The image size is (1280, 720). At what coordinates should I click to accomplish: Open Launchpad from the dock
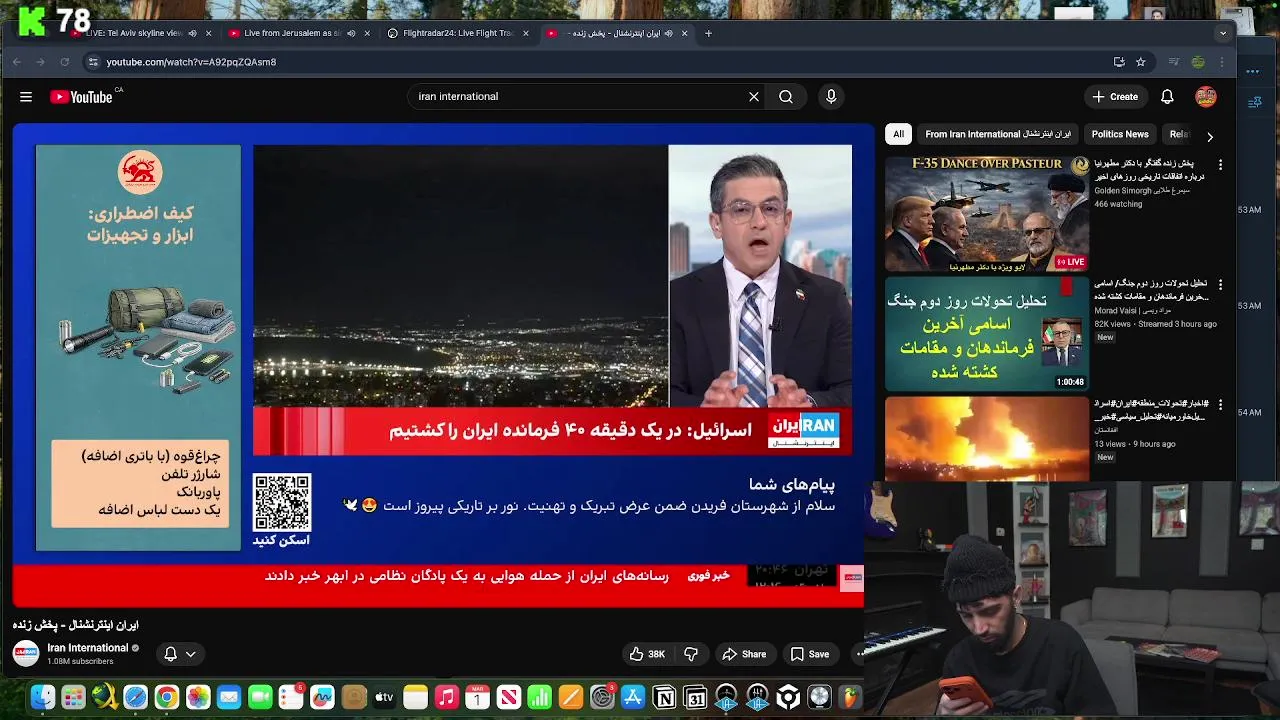click(x=73, y=697)
